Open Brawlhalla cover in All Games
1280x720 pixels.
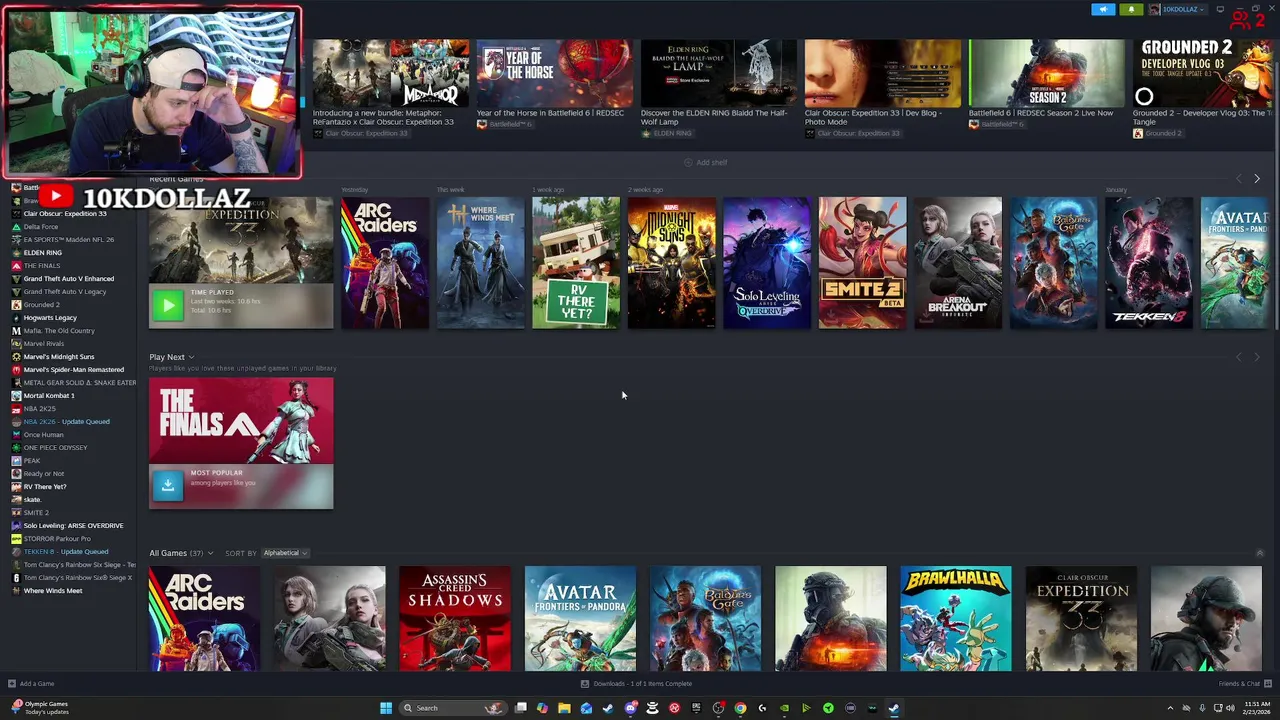pos(956,619)
